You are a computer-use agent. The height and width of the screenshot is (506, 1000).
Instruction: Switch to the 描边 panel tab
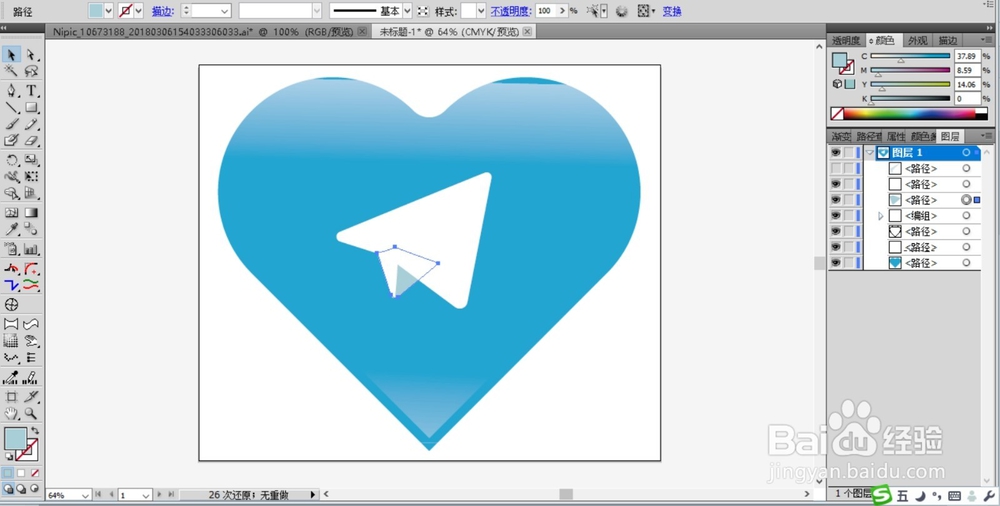click(948, 40)
